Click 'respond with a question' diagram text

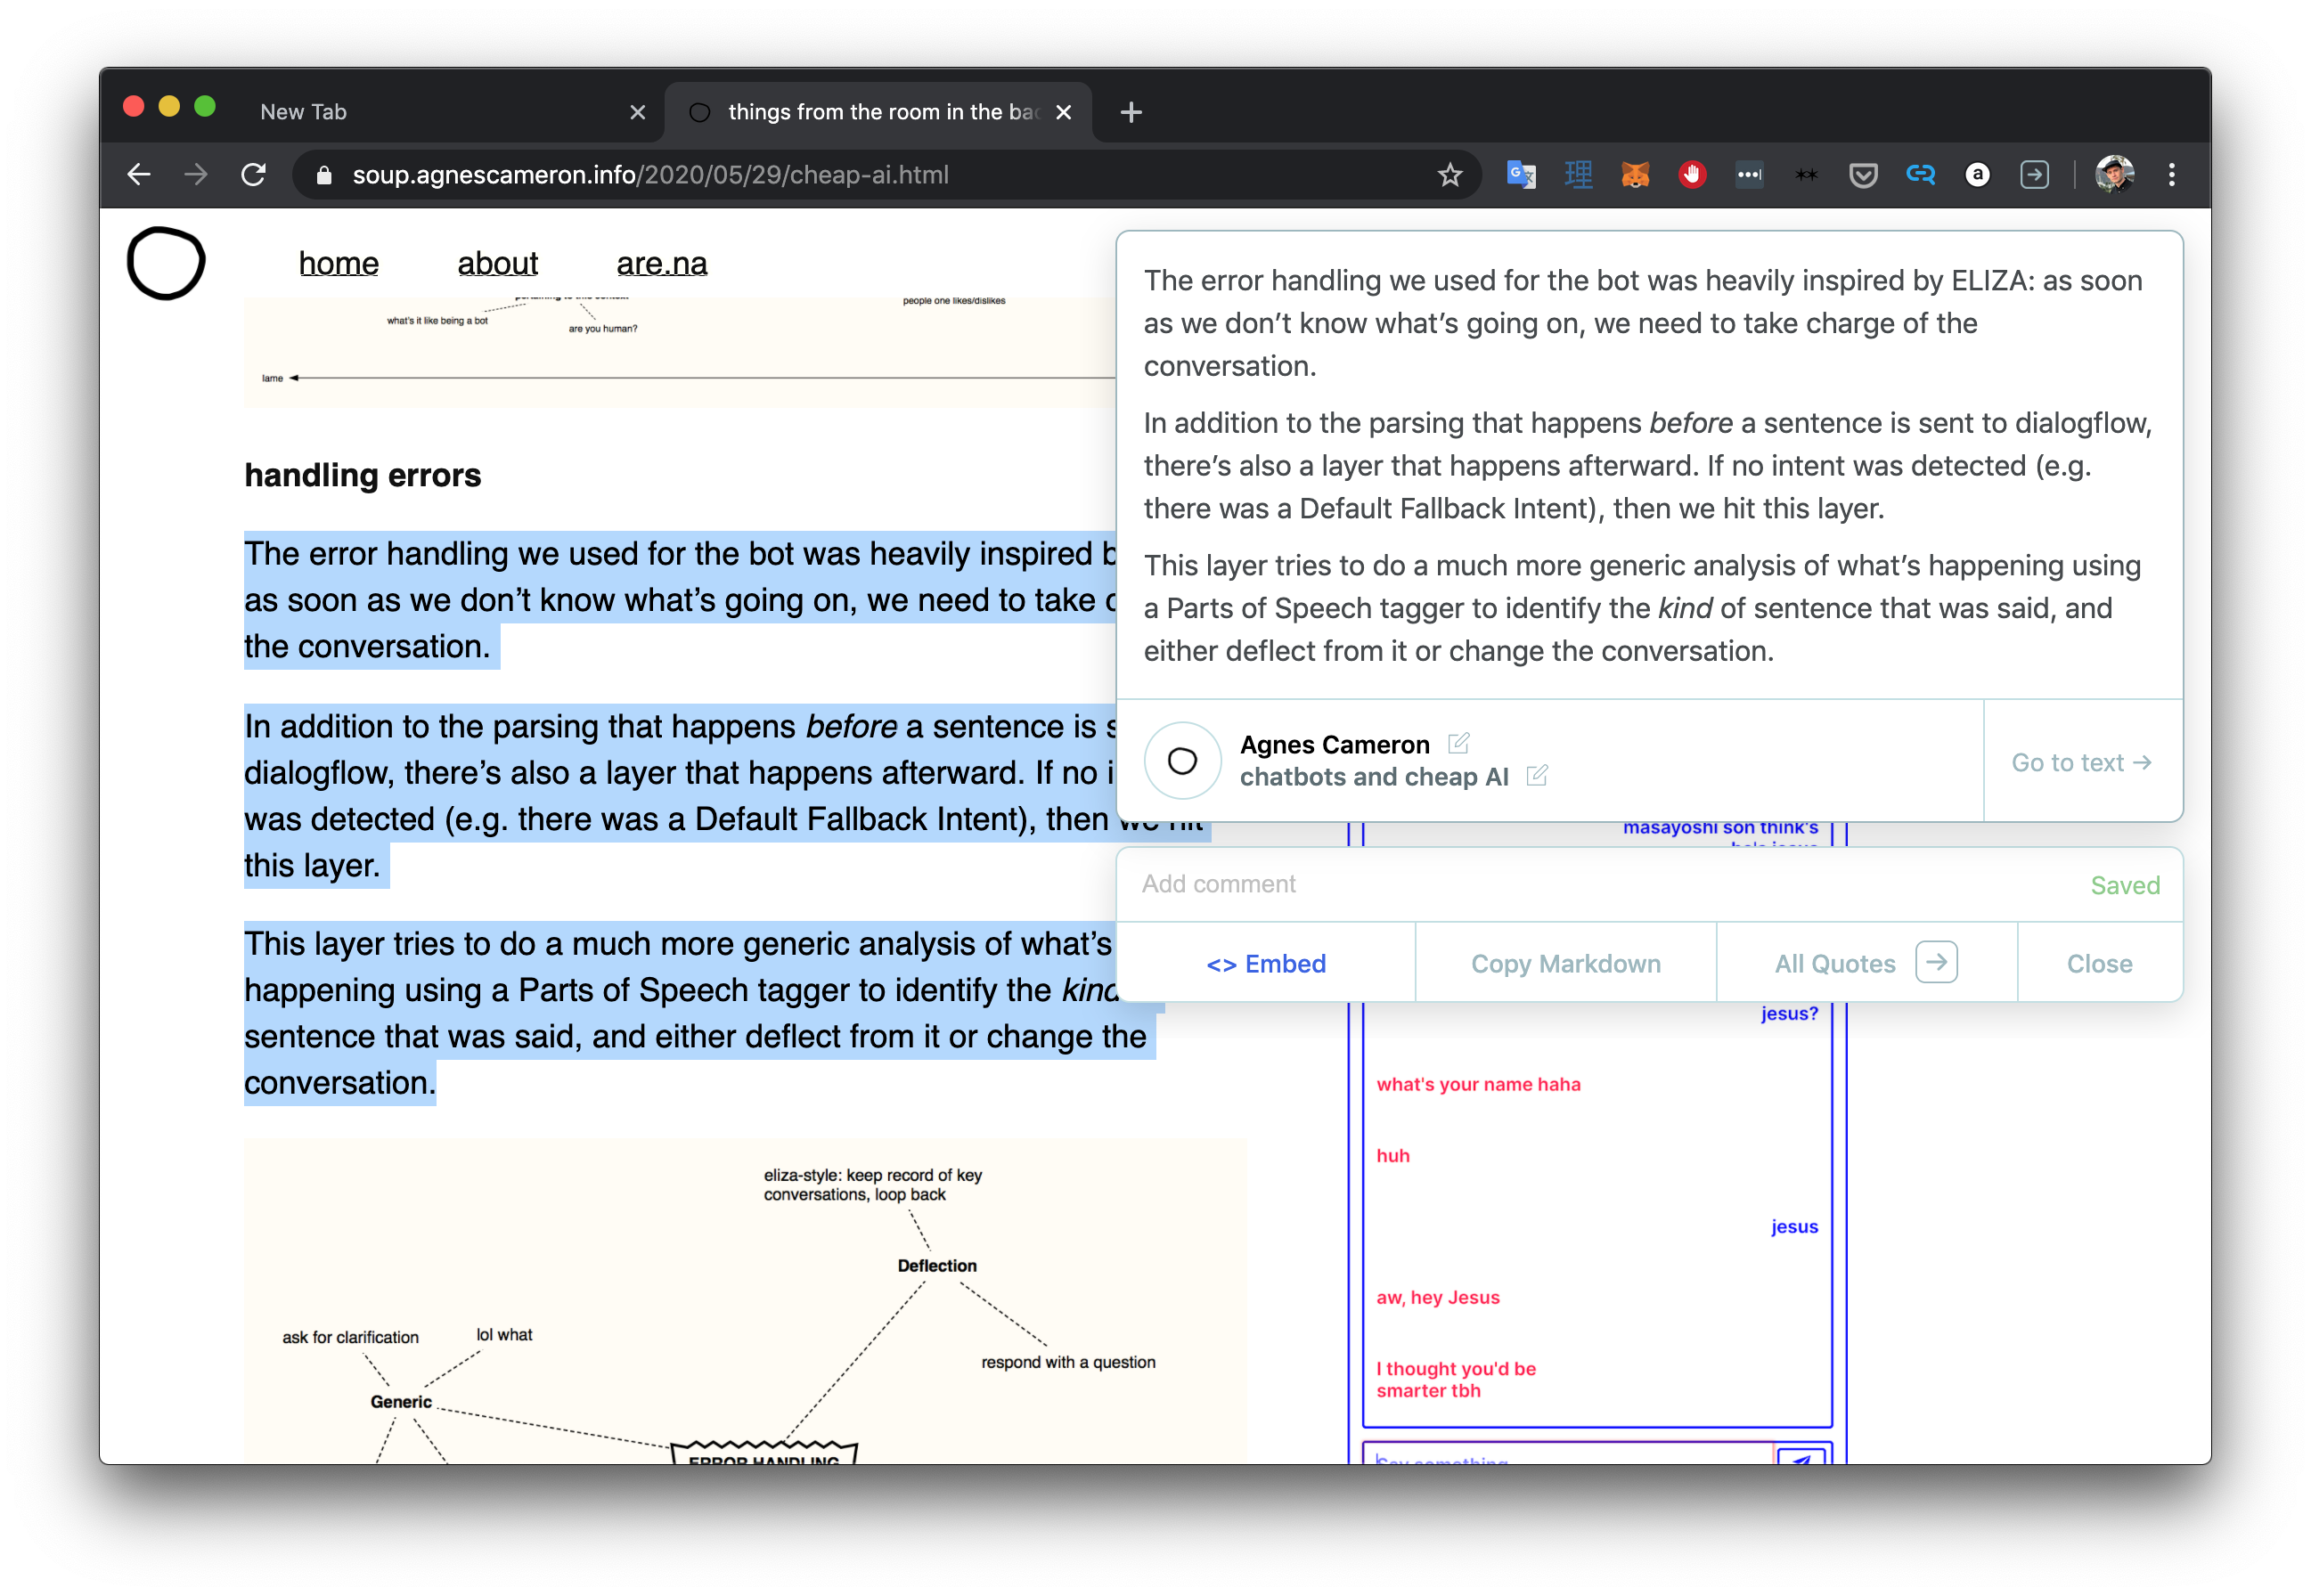[1068, 1362]
